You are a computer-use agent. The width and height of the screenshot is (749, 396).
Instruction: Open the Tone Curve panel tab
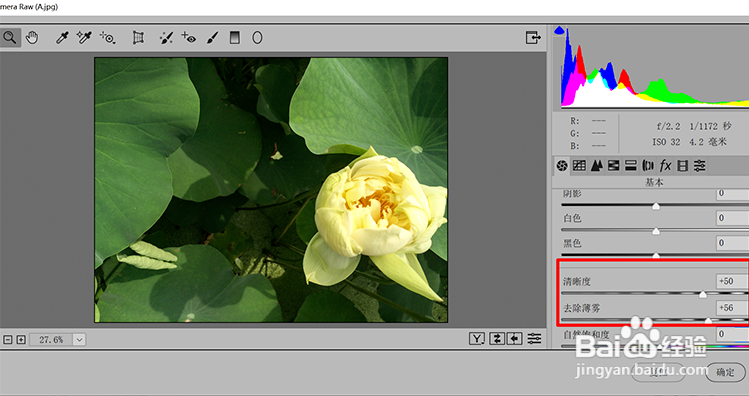(x=579, y=166)
